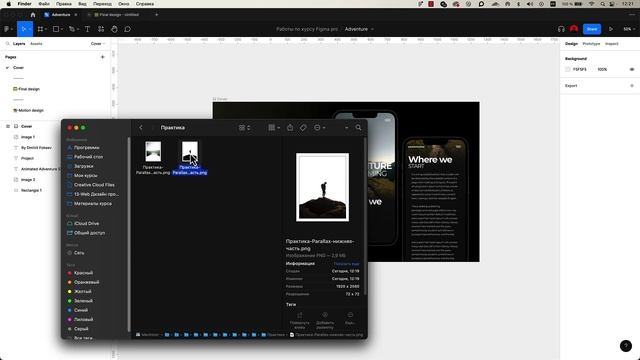Screen dimensions: 640x360
Task: Add export setting with plus icon
Action: [x=632, y=86]
